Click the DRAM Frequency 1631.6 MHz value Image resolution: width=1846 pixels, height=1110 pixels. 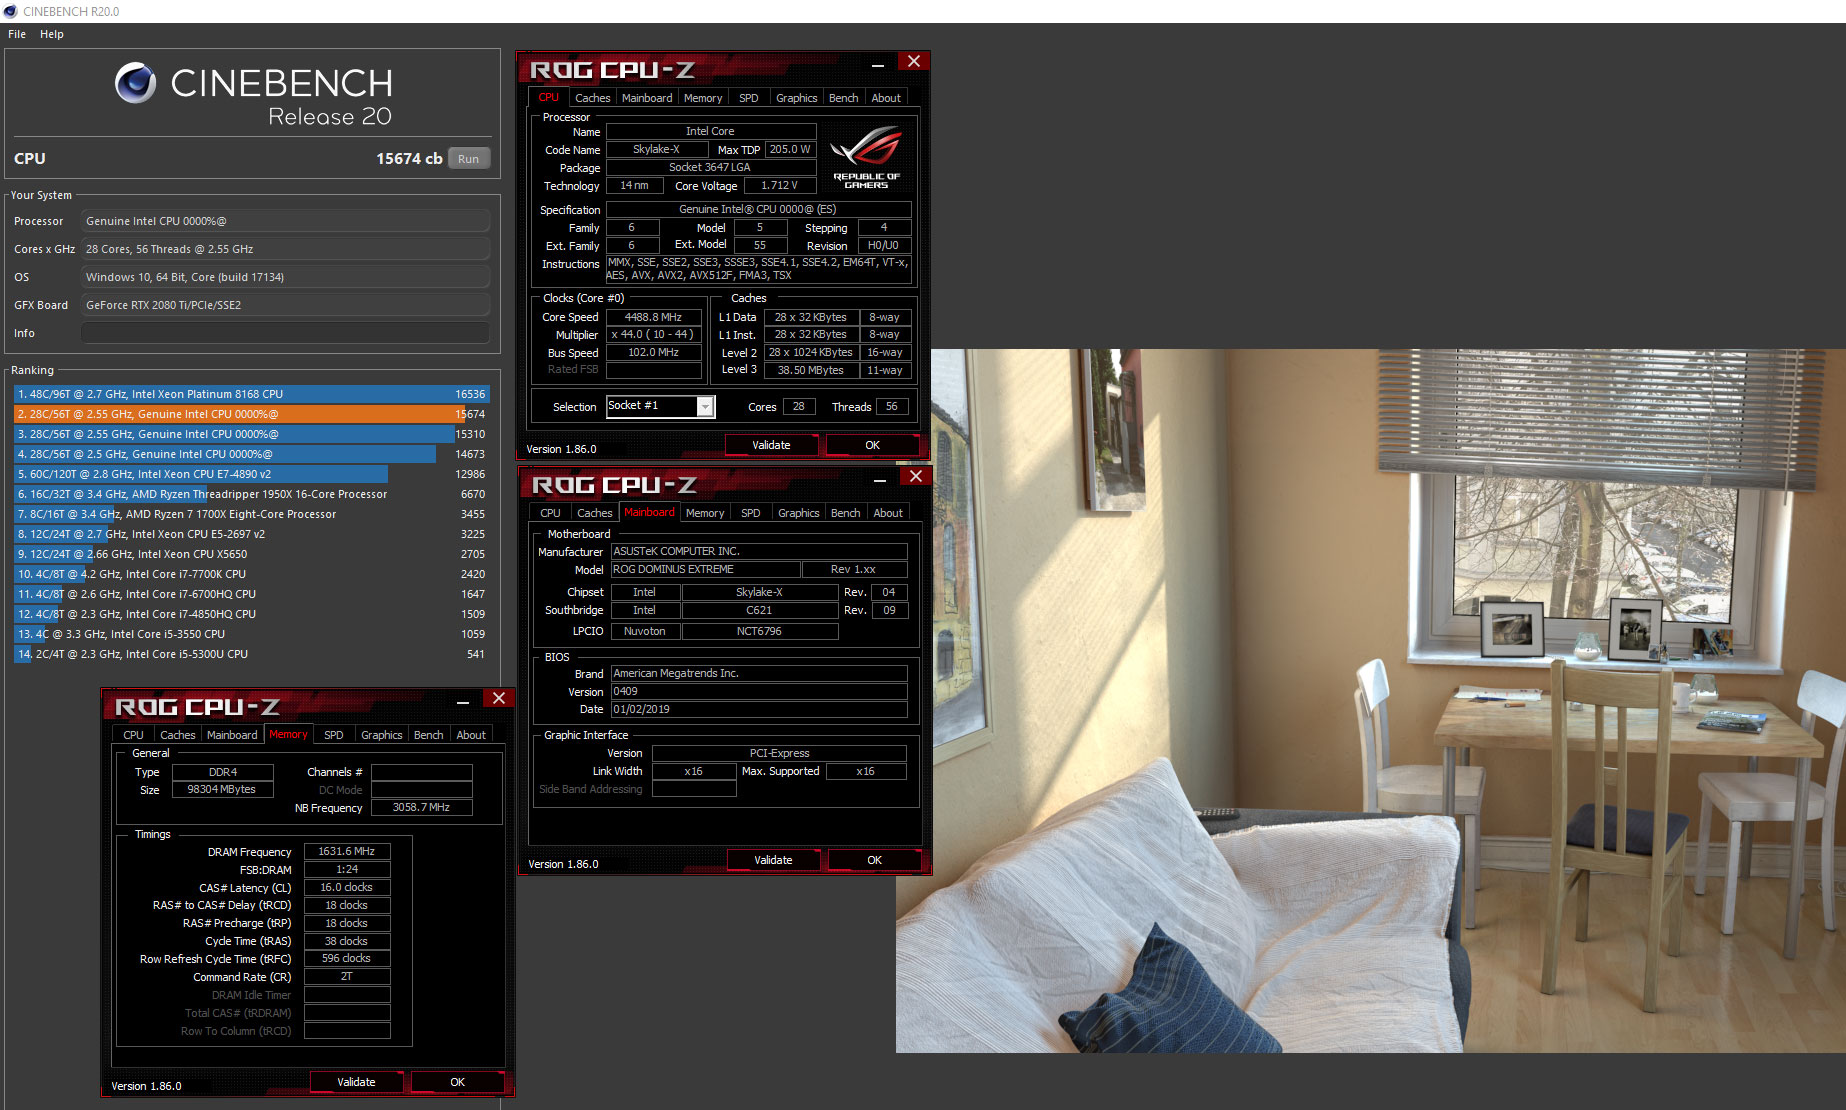pyautogui.click(x=347, y=851)
